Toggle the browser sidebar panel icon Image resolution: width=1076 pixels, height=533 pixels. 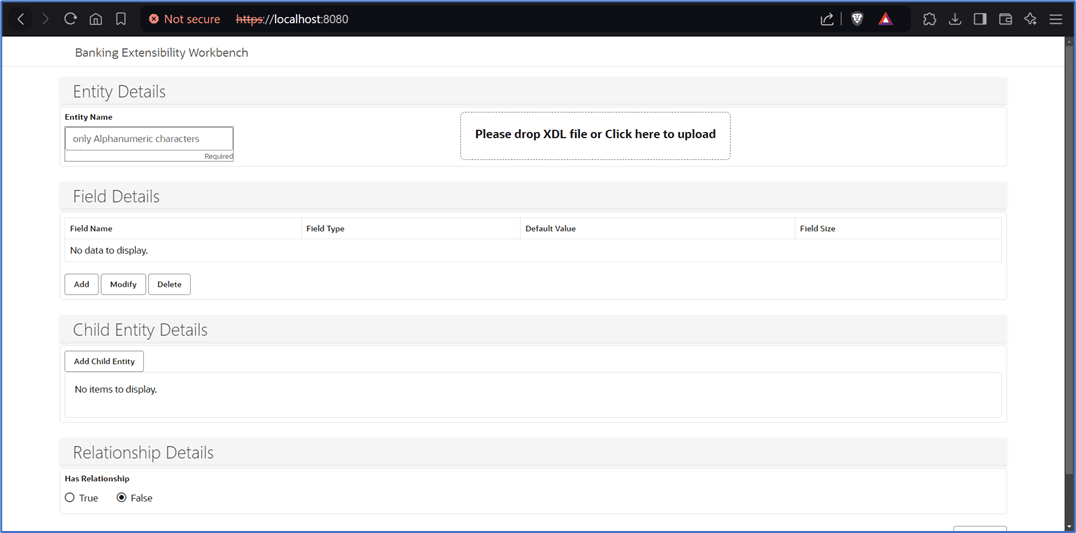point(980,19)
